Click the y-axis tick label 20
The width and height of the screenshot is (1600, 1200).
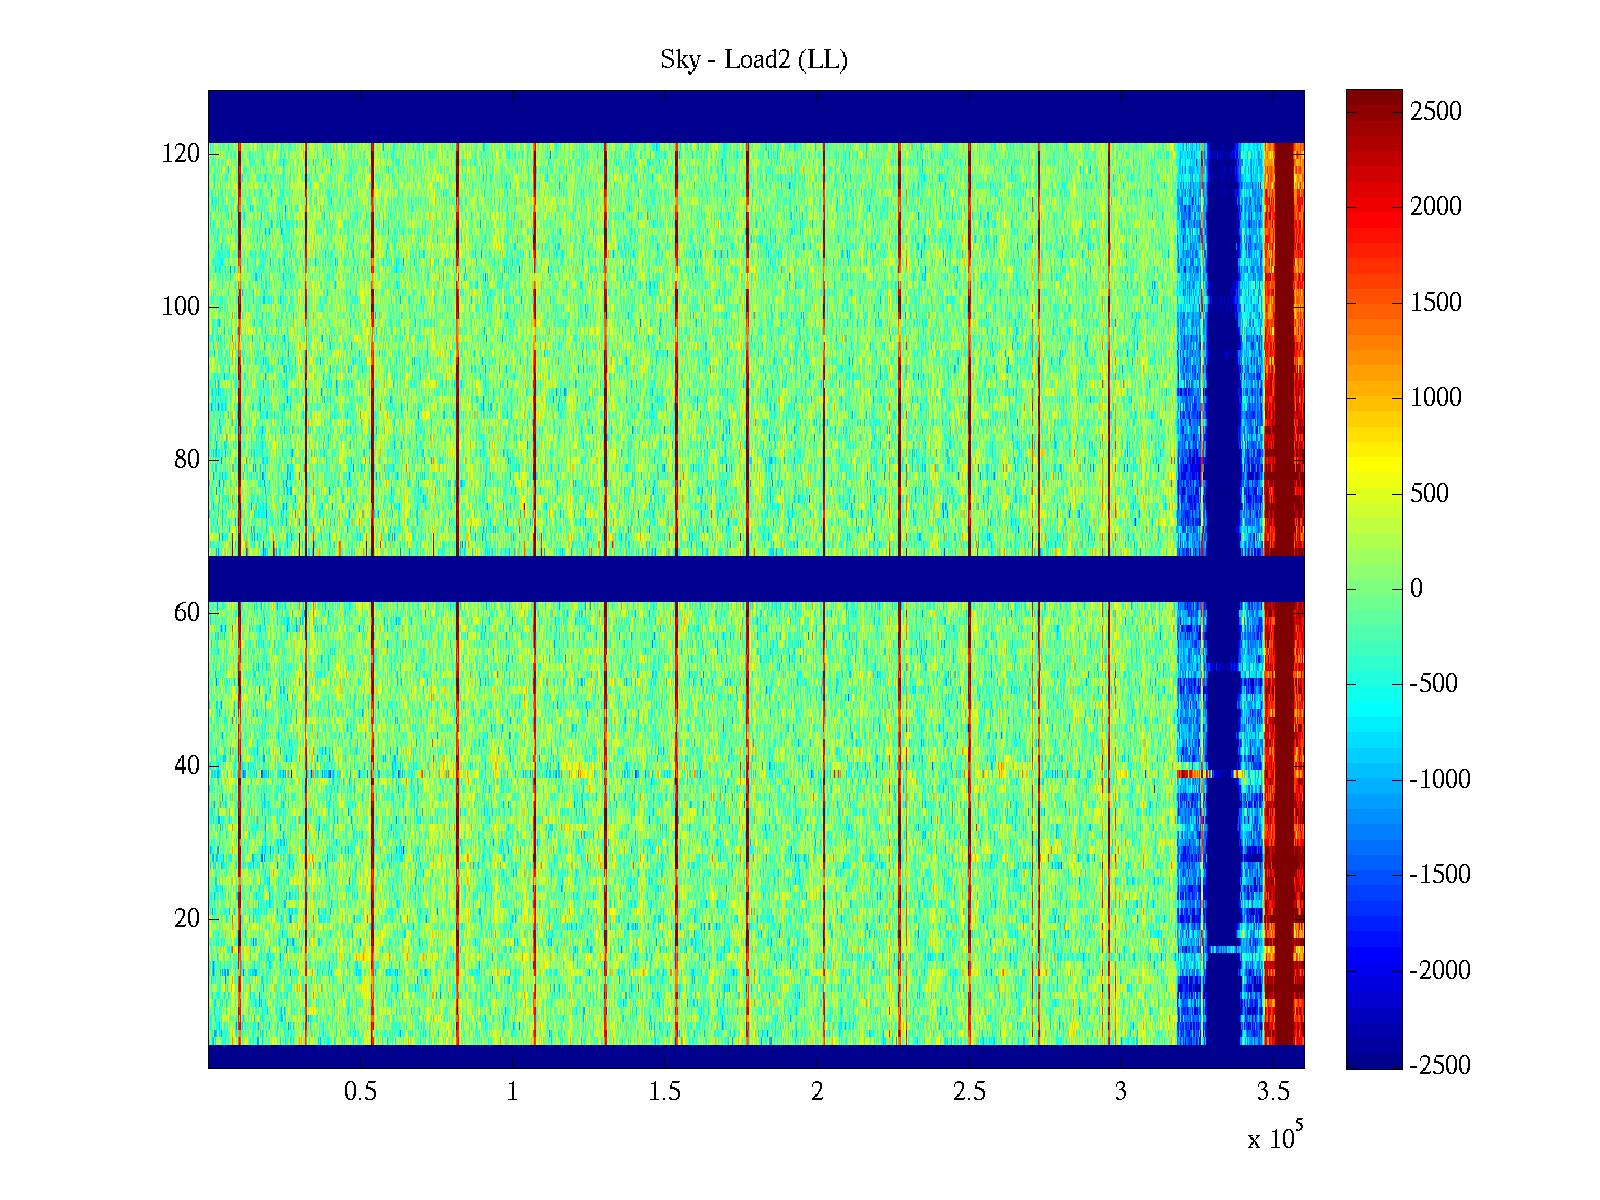(186, 918)
